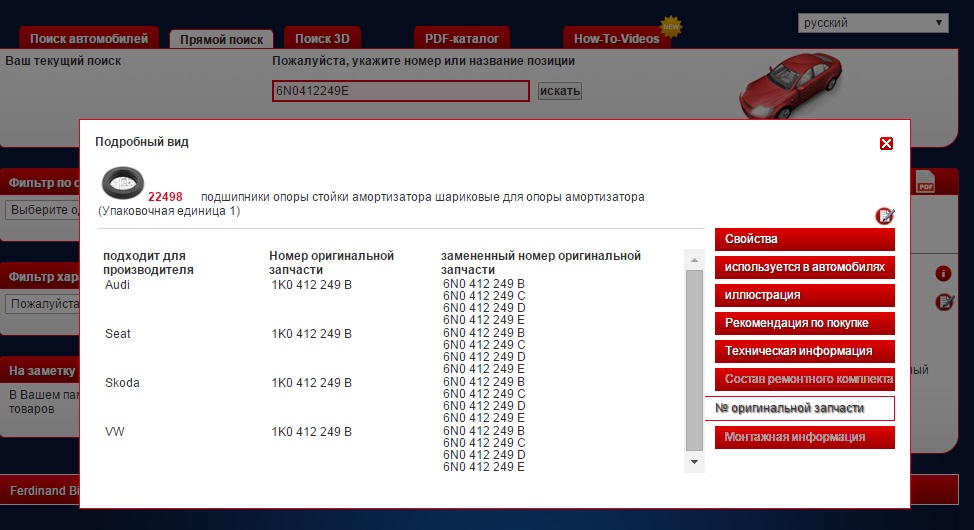Click the scroll down arrow in the list
This screenshot has width=974, height=530.
(x=694, y=462)
